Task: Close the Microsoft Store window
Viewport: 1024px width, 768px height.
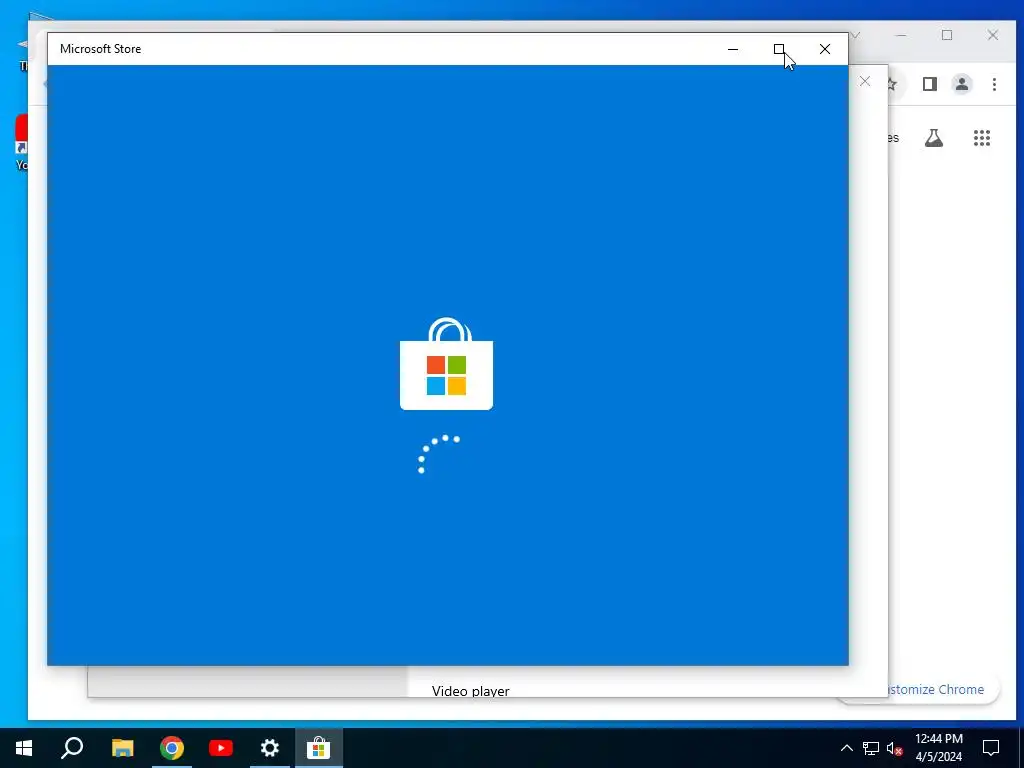Action: 825,49
